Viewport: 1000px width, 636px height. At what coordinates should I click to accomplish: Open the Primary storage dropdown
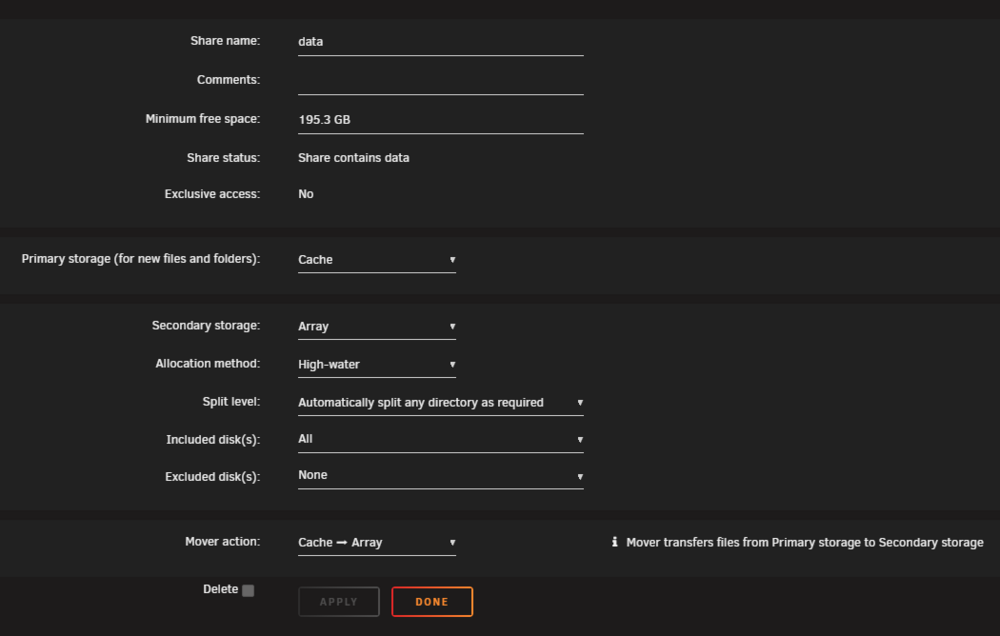[376, 260]
